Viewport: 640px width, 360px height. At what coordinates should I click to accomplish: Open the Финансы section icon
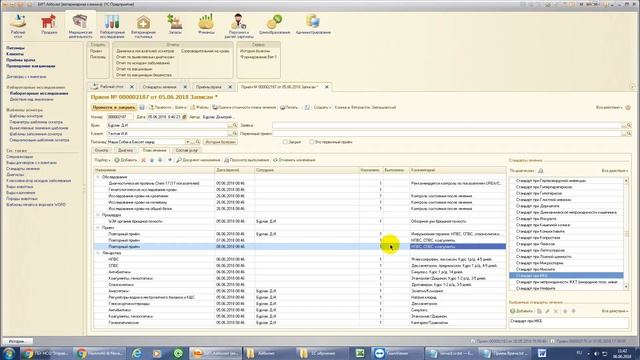coord(206,24)
